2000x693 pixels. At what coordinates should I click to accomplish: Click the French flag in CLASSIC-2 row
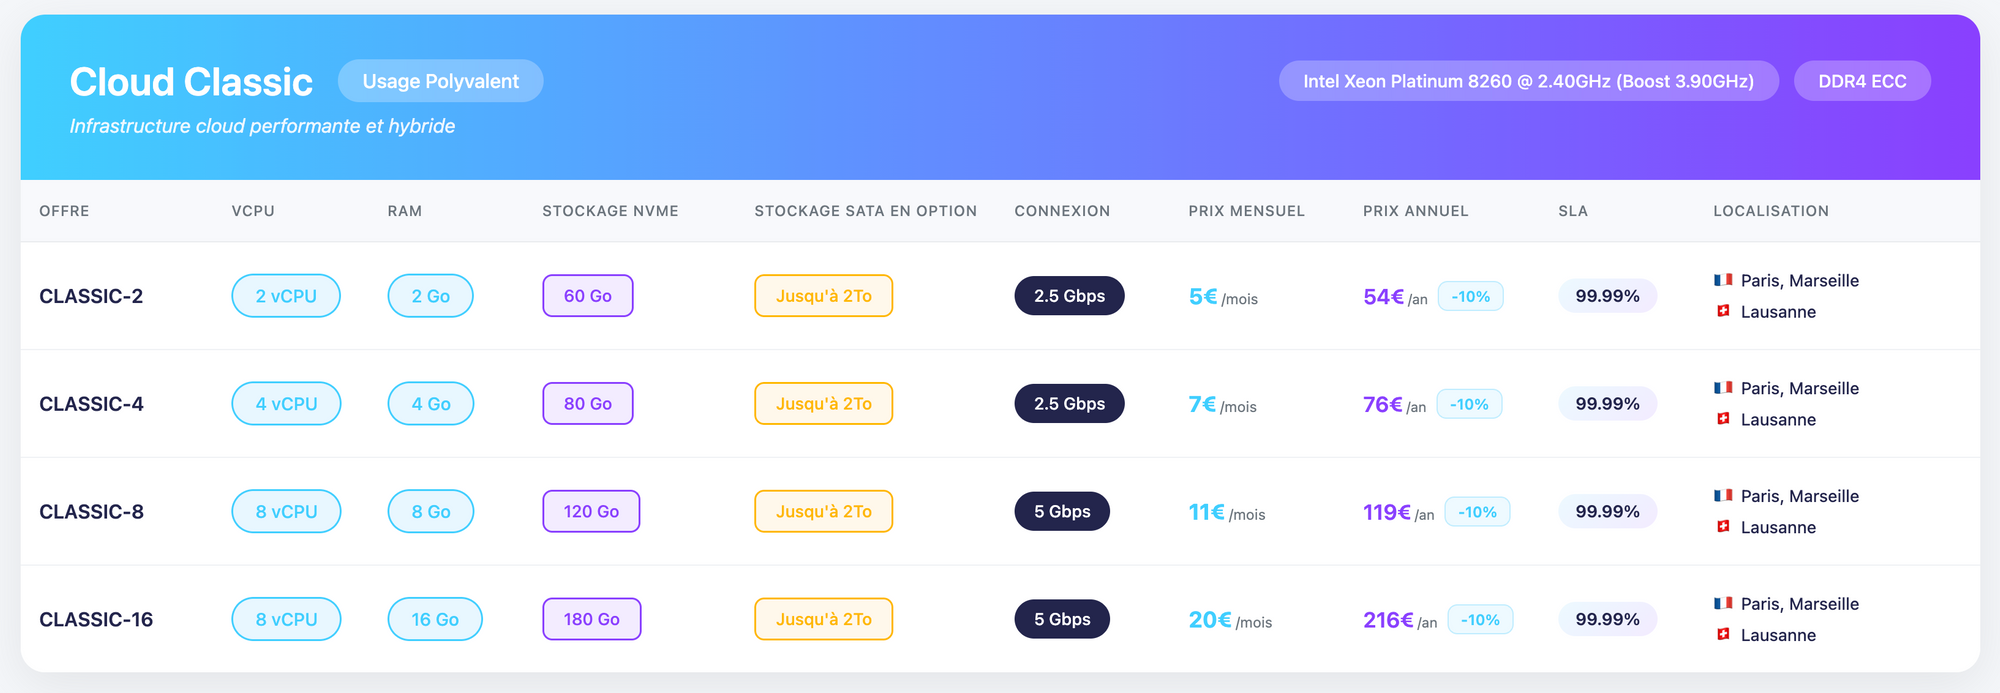(x=1723, y=280)
